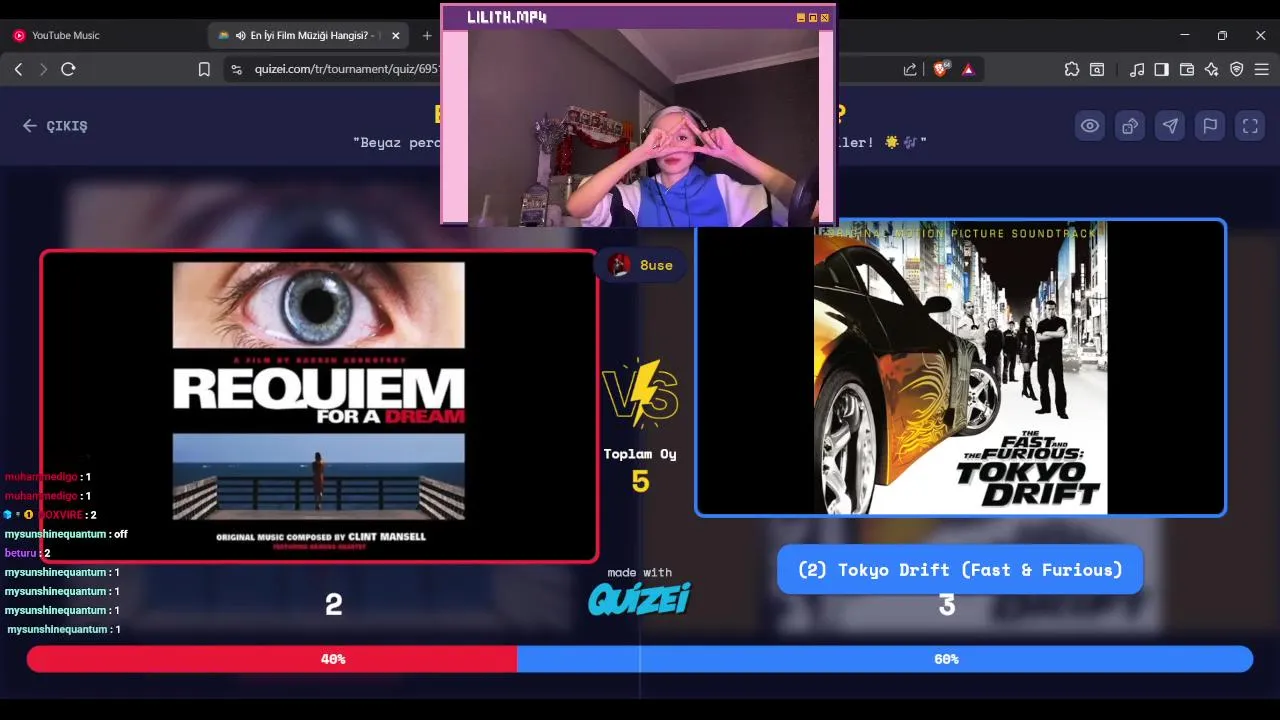Screen dimensions: 1280x720
Task: Click the chat message "mysunshinequantum : off"
Action: click(66, 534)
